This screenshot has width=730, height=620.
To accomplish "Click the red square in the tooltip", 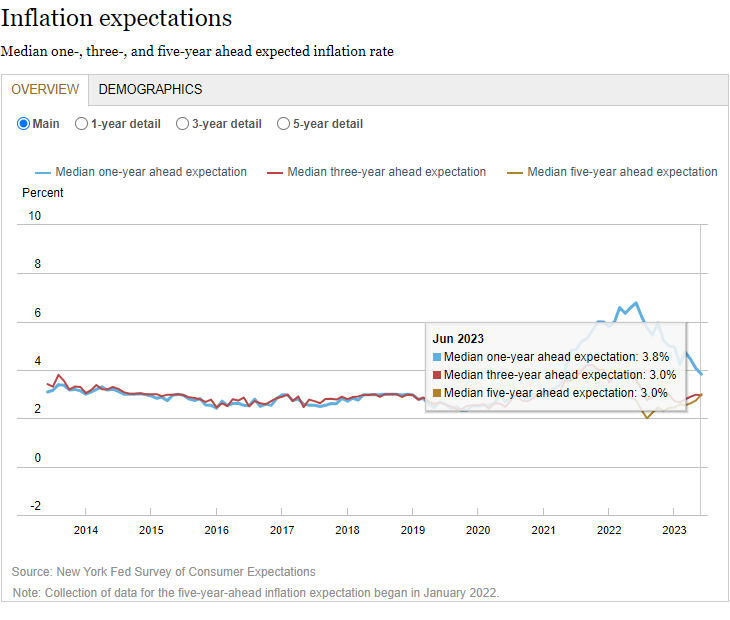I will [437, 375].
